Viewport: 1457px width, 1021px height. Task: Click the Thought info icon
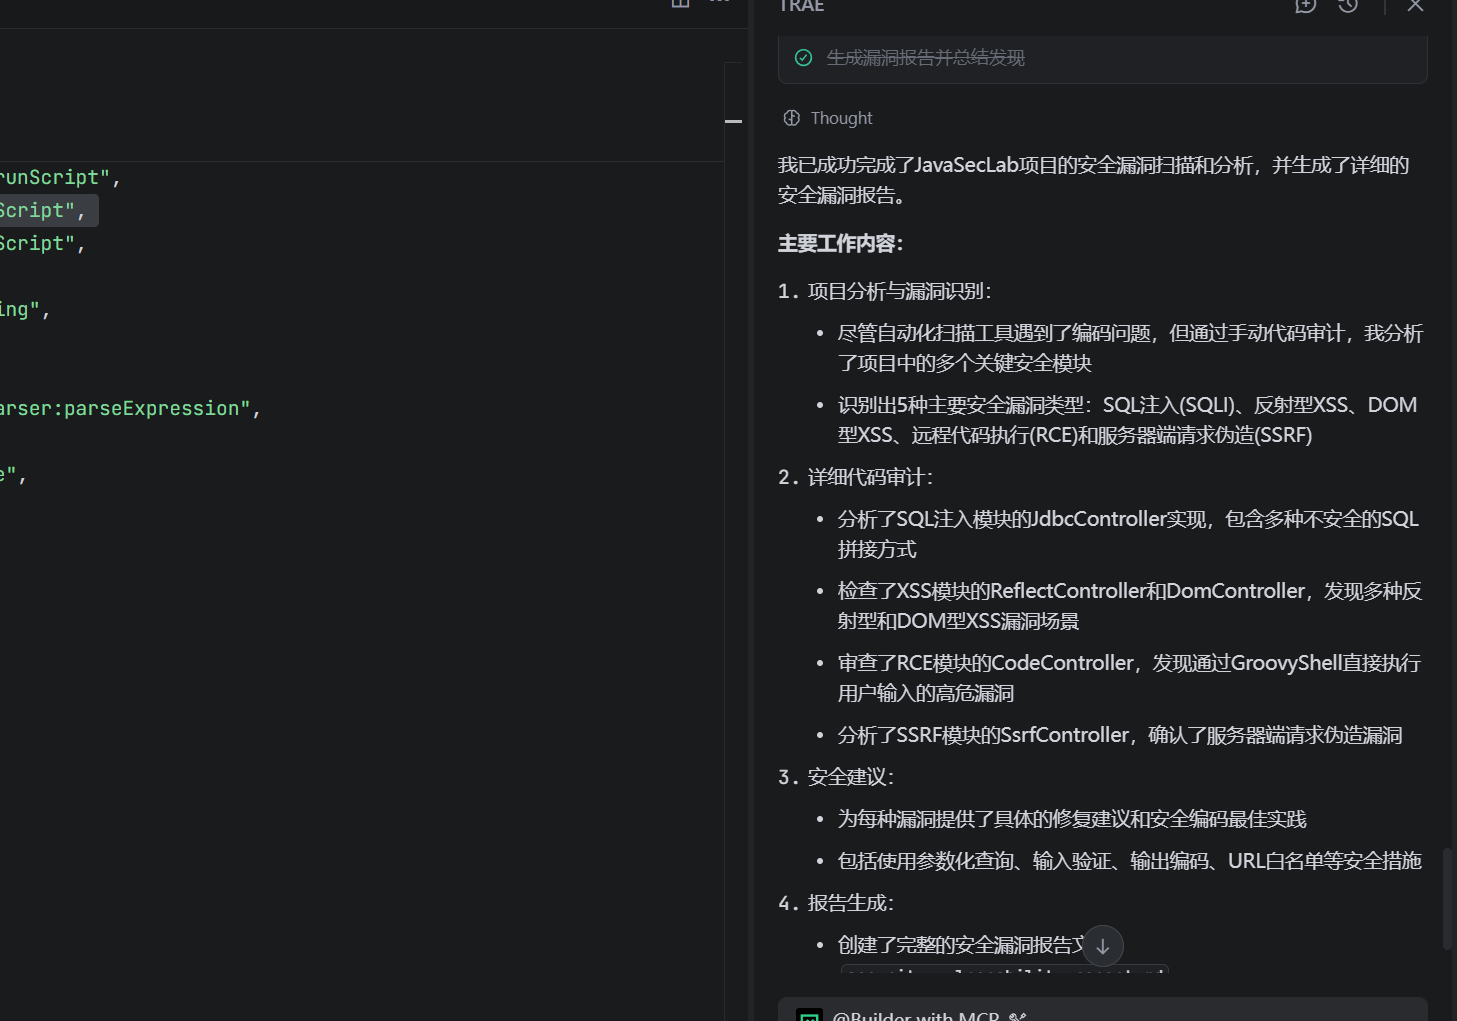tap(792, 117)
